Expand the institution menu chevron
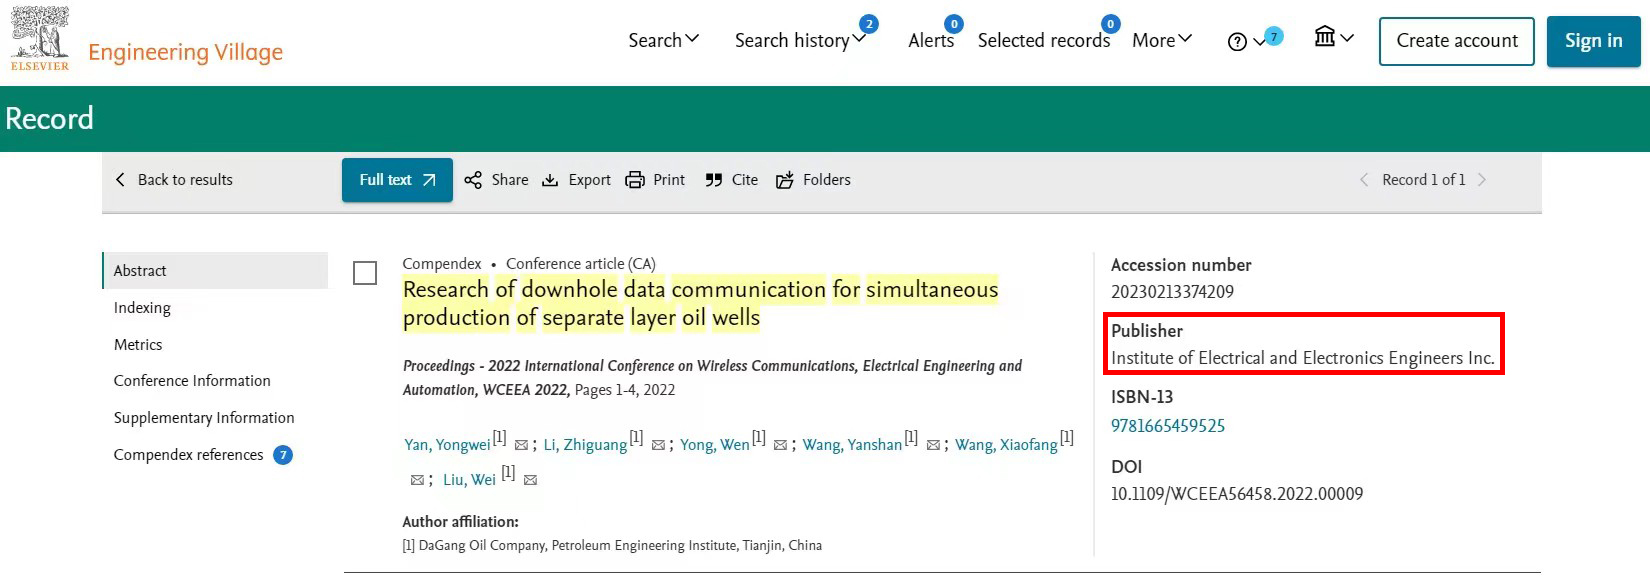This screenshot has height=580, width=1650. click(x=1347, y=38)
